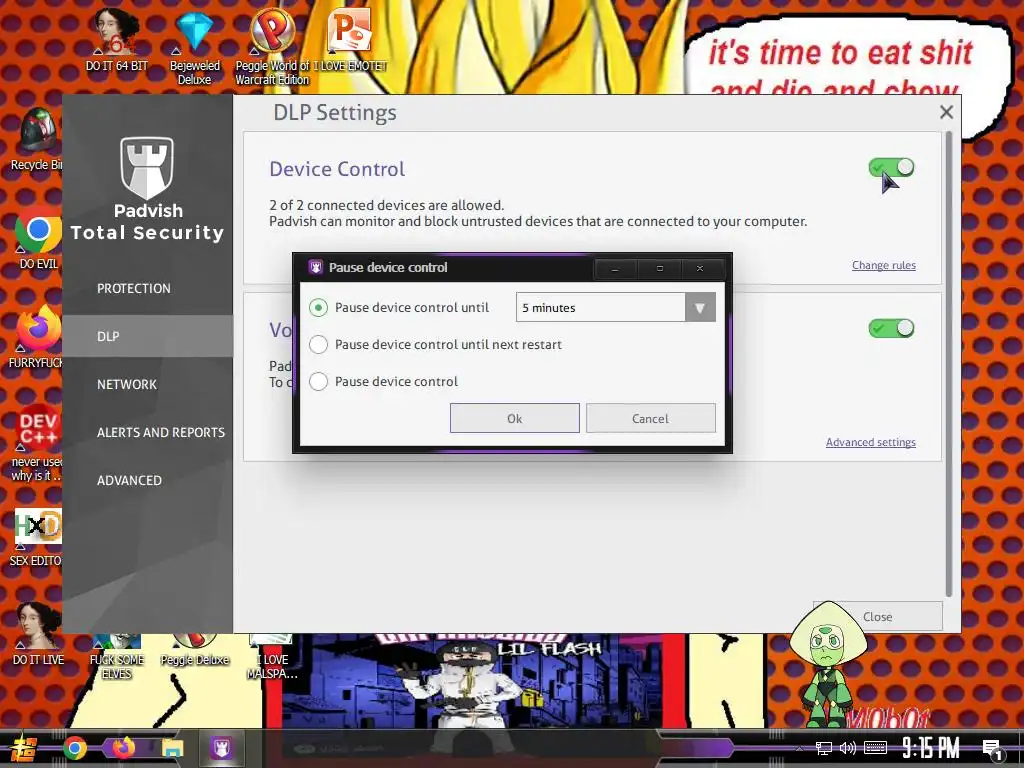Click the 9:15 PM taskbar clock
Screen dimensions: 1024x768
[931, 748]
